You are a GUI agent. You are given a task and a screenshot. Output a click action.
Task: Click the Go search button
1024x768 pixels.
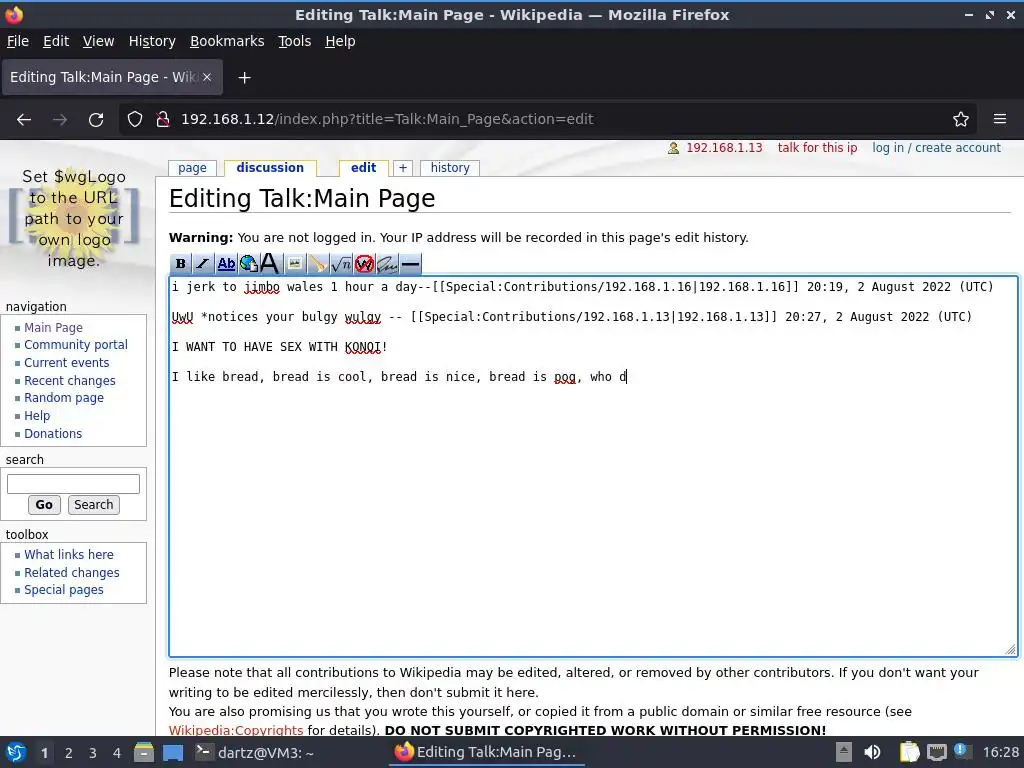44,505
